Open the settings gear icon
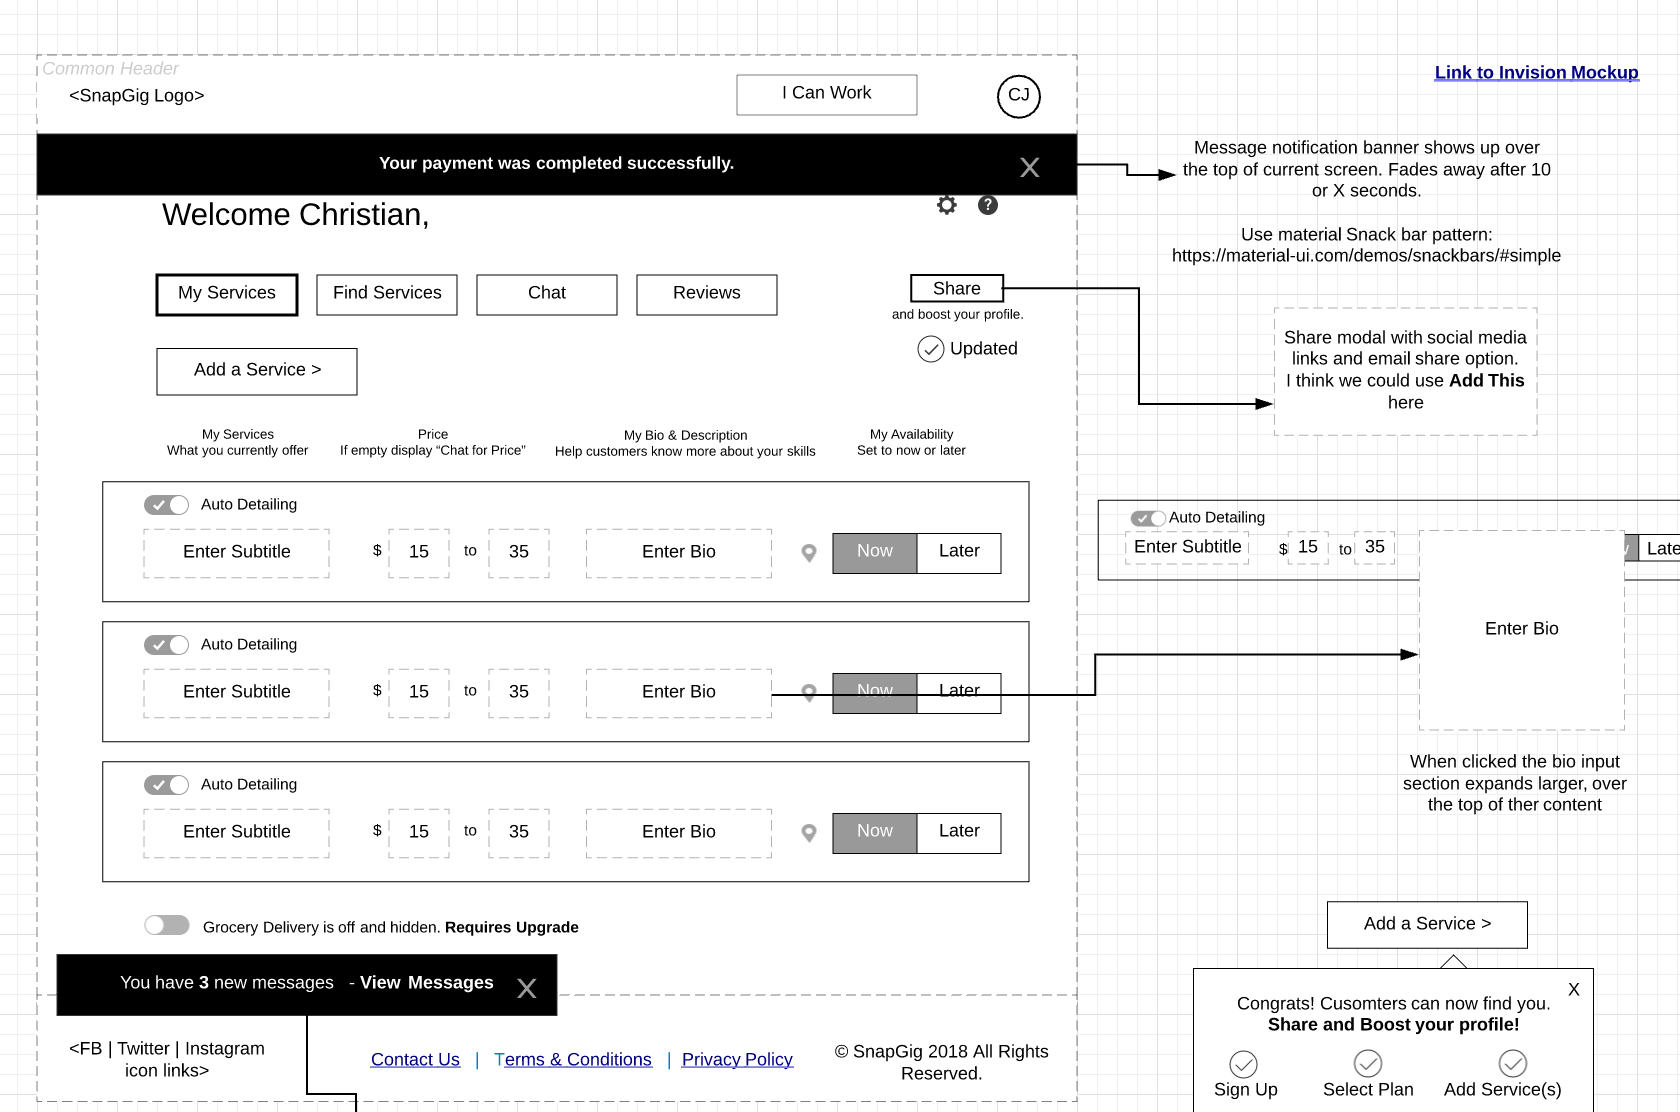1680x1112 pixels. pyautogui.click(x=946, y=205)
